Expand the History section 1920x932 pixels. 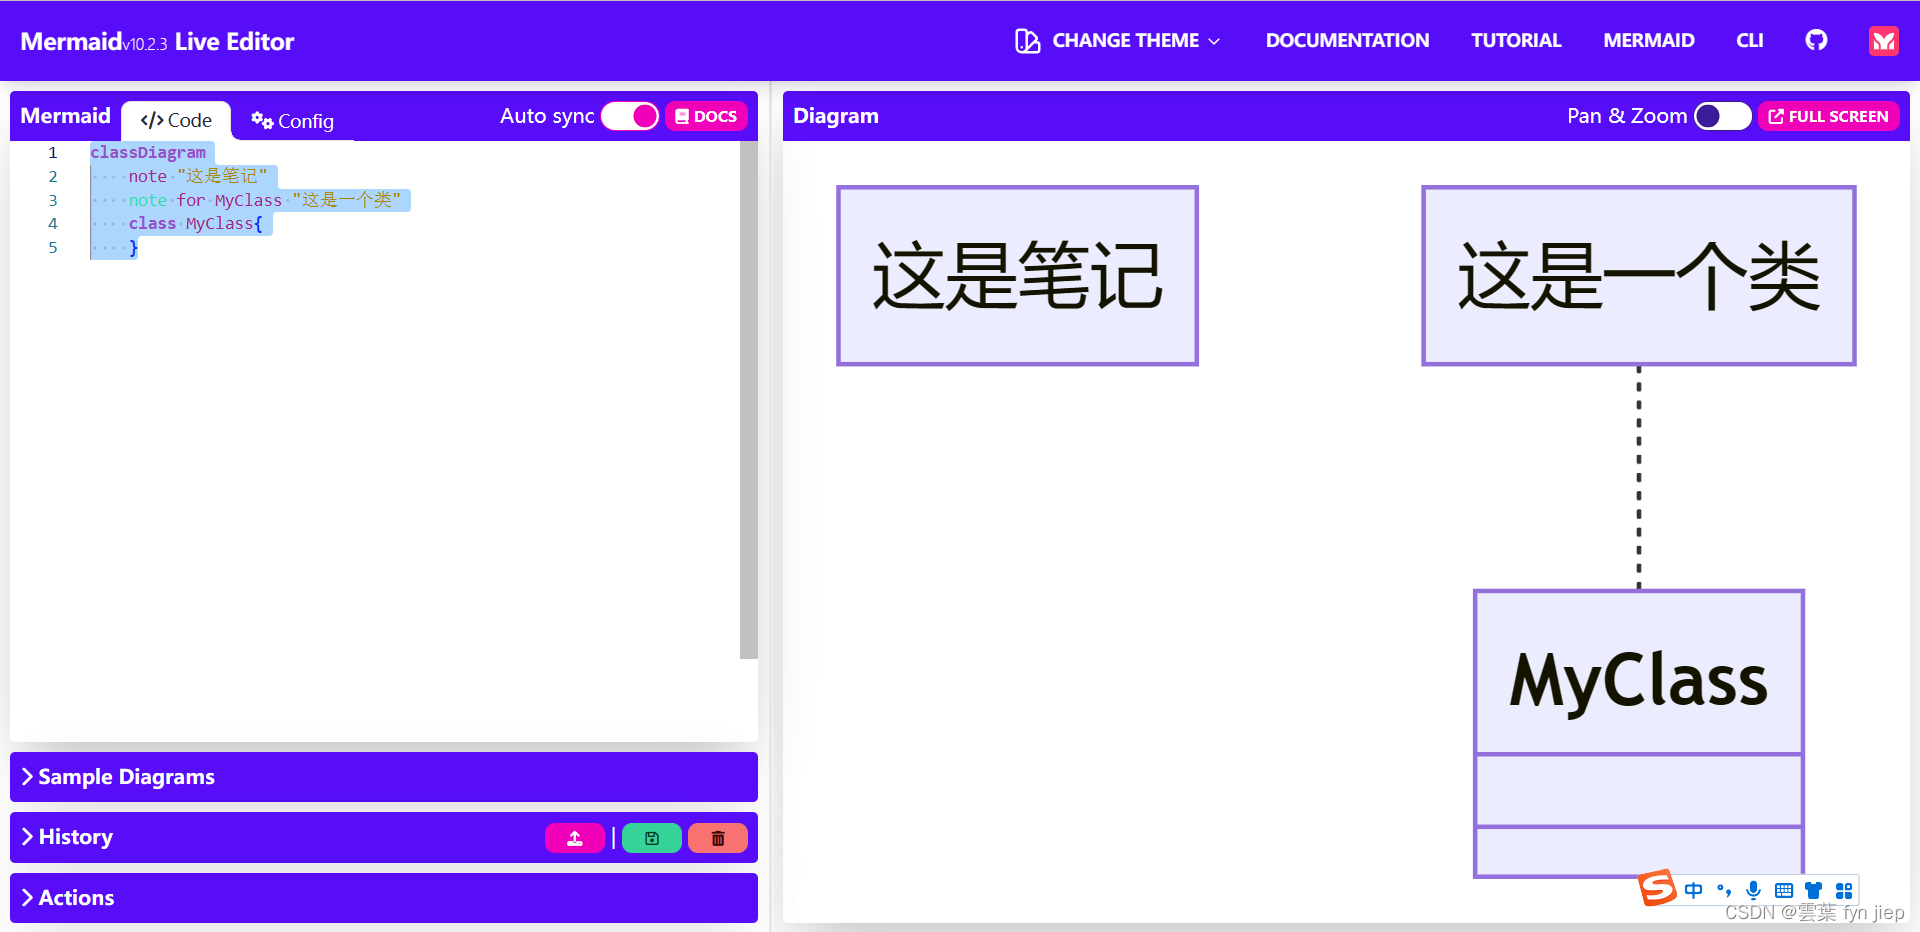[x=384, y=837]
